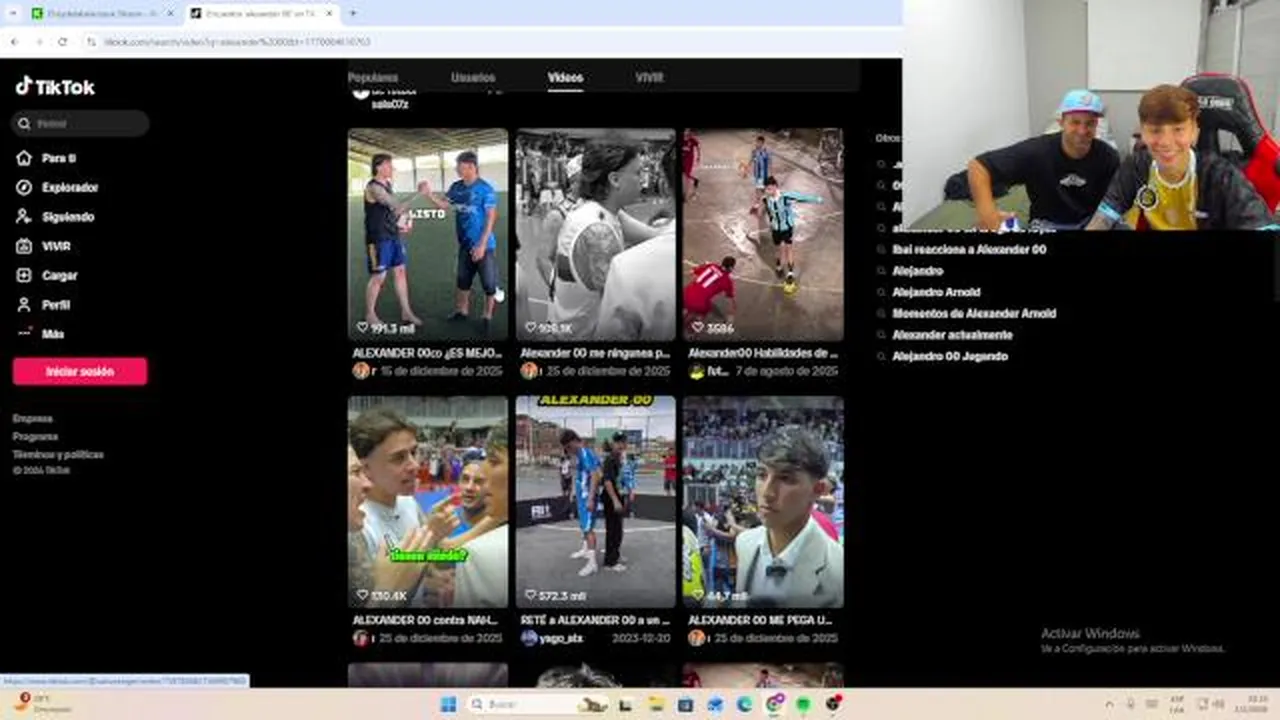The image size is (1280, 720).
Task: Open the black-and-white 'Alexander 00 me ninguneа' video
Action: pos(596,234)
